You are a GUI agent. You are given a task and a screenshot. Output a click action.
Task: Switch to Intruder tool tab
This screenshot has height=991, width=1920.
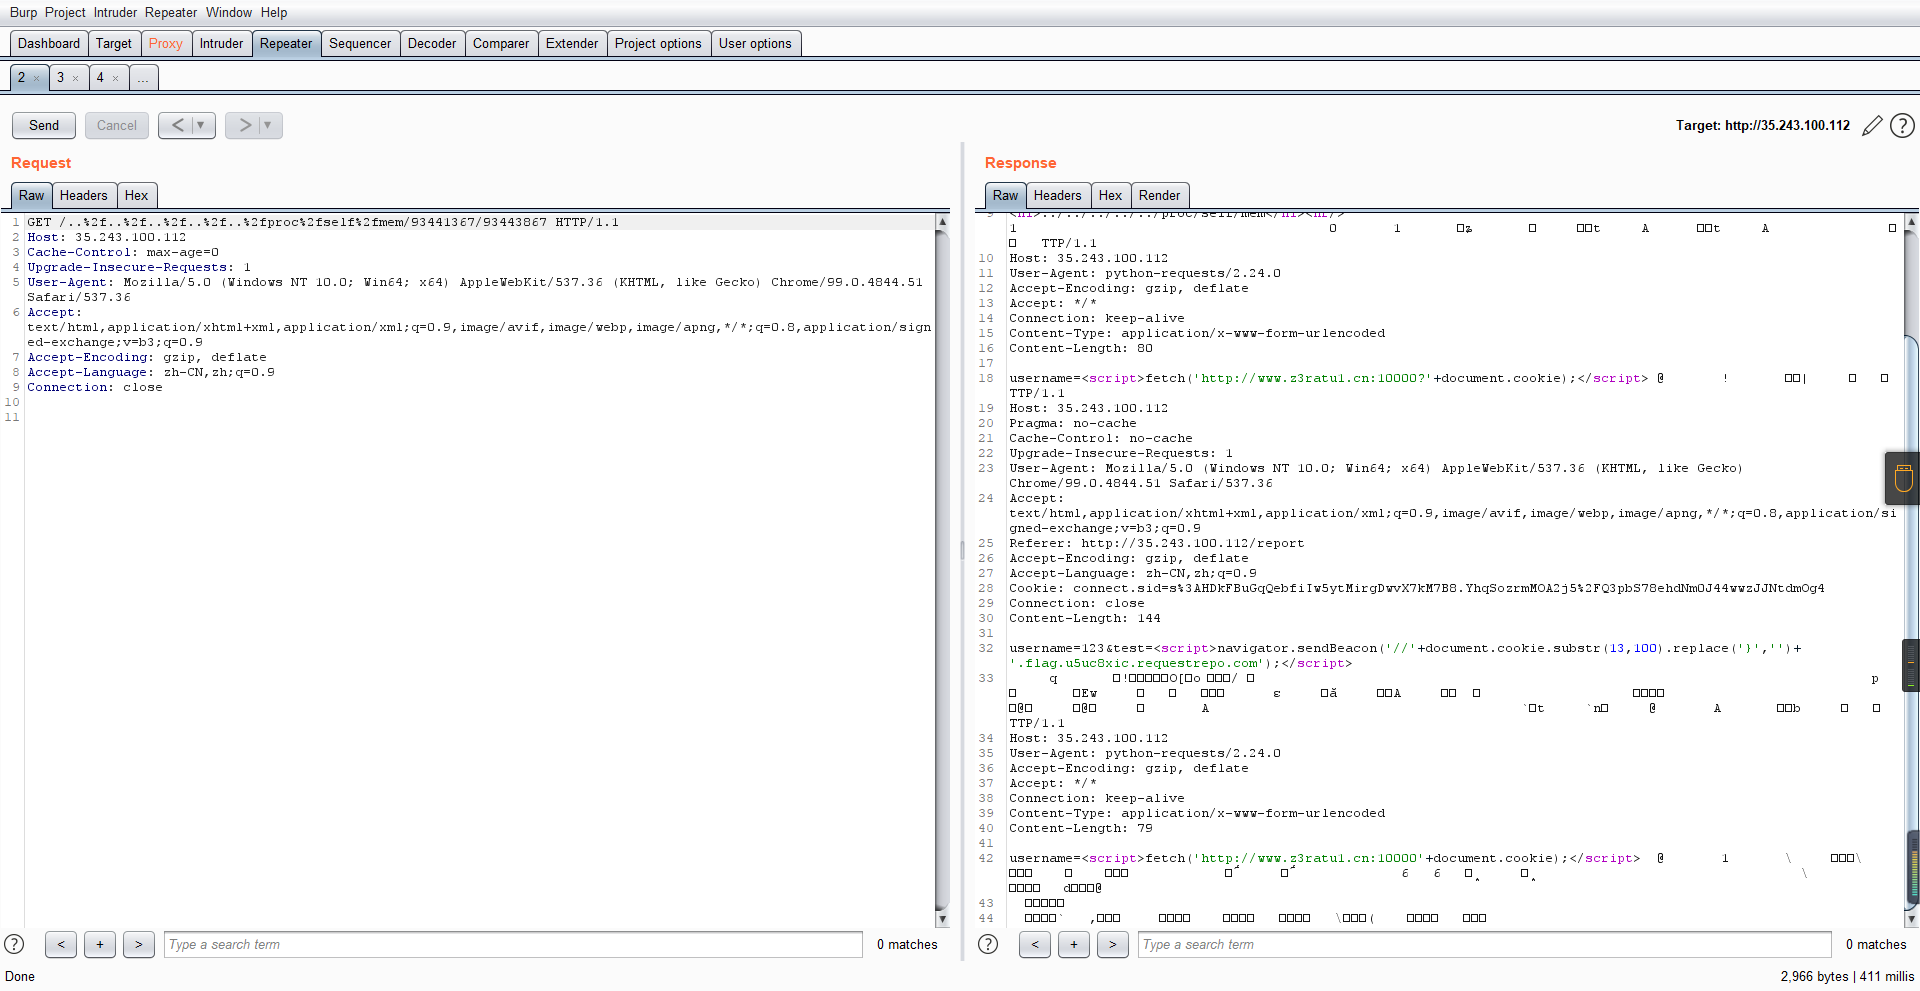tap(221, 44)
